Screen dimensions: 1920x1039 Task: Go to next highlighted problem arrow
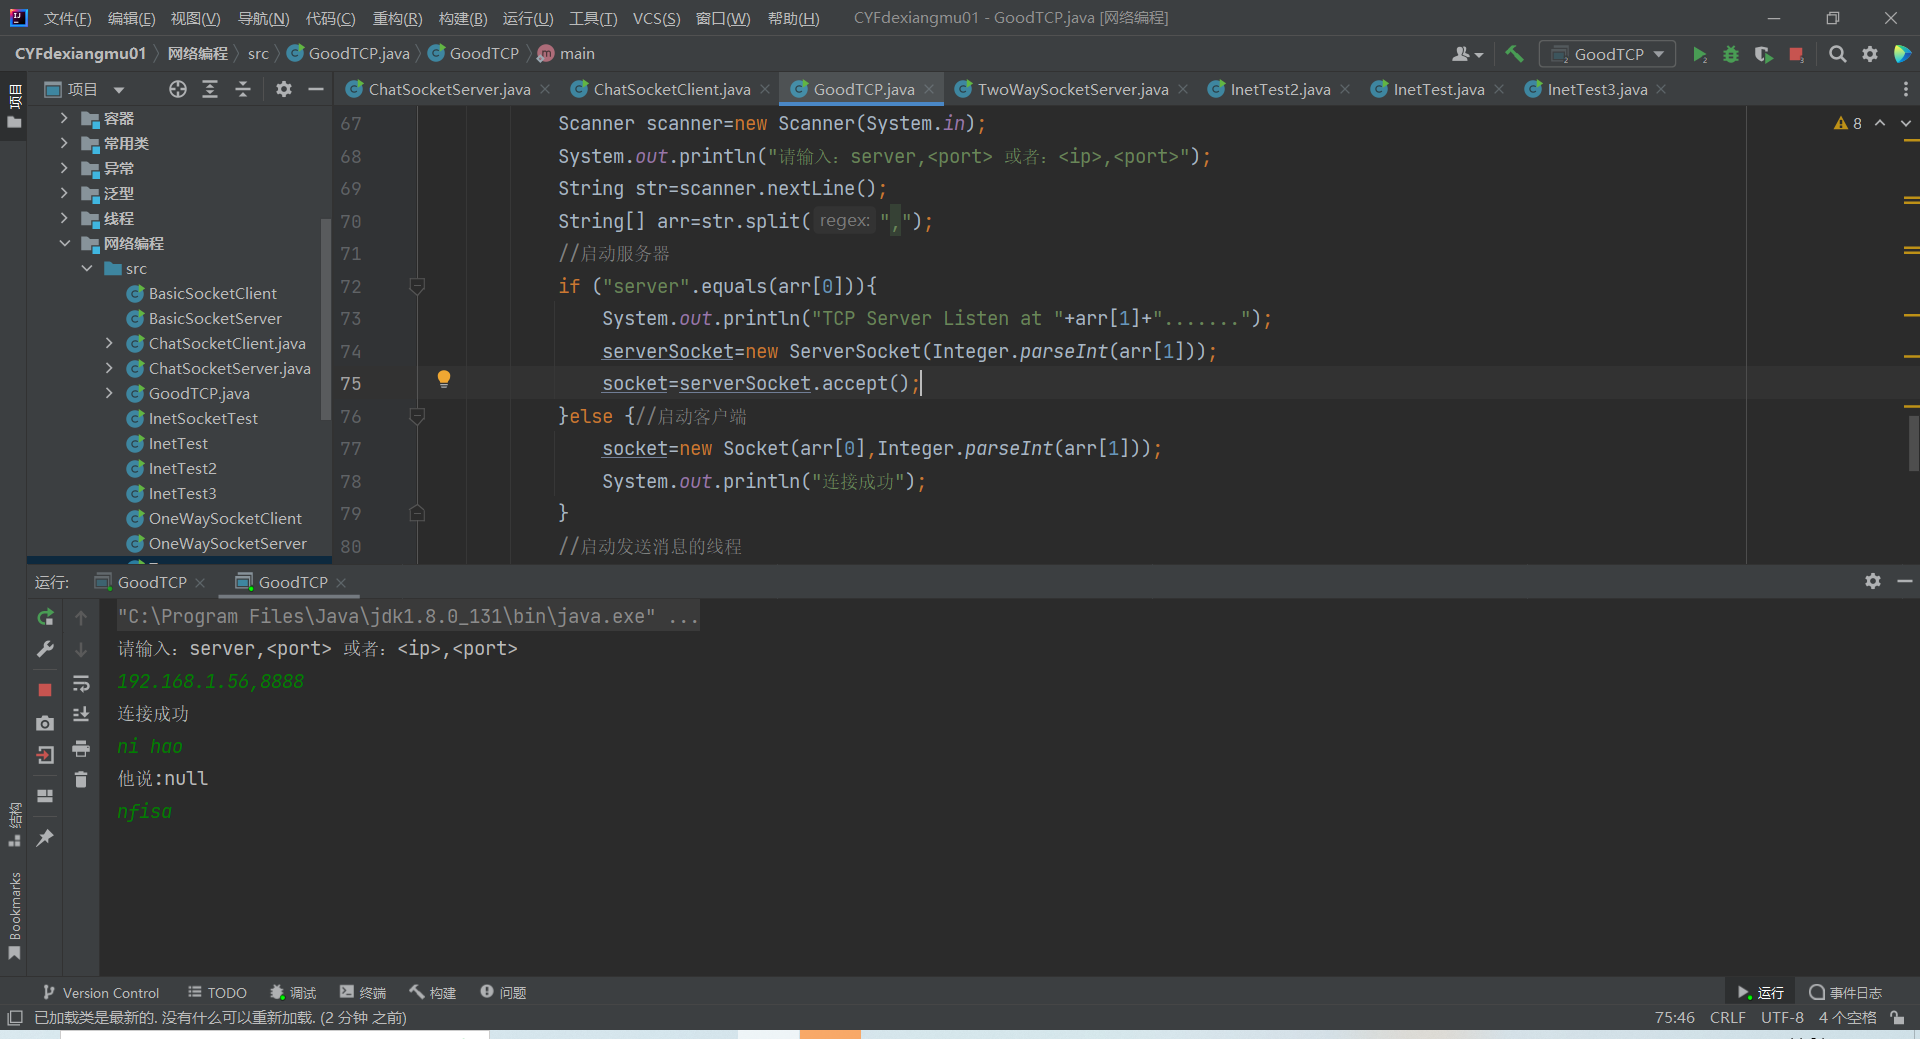(x=1906, y=123)
